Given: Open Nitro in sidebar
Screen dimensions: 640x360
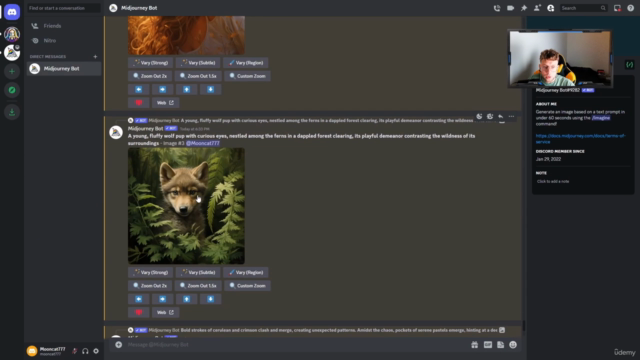Looking at the screenshot, I should coord(64,40).
